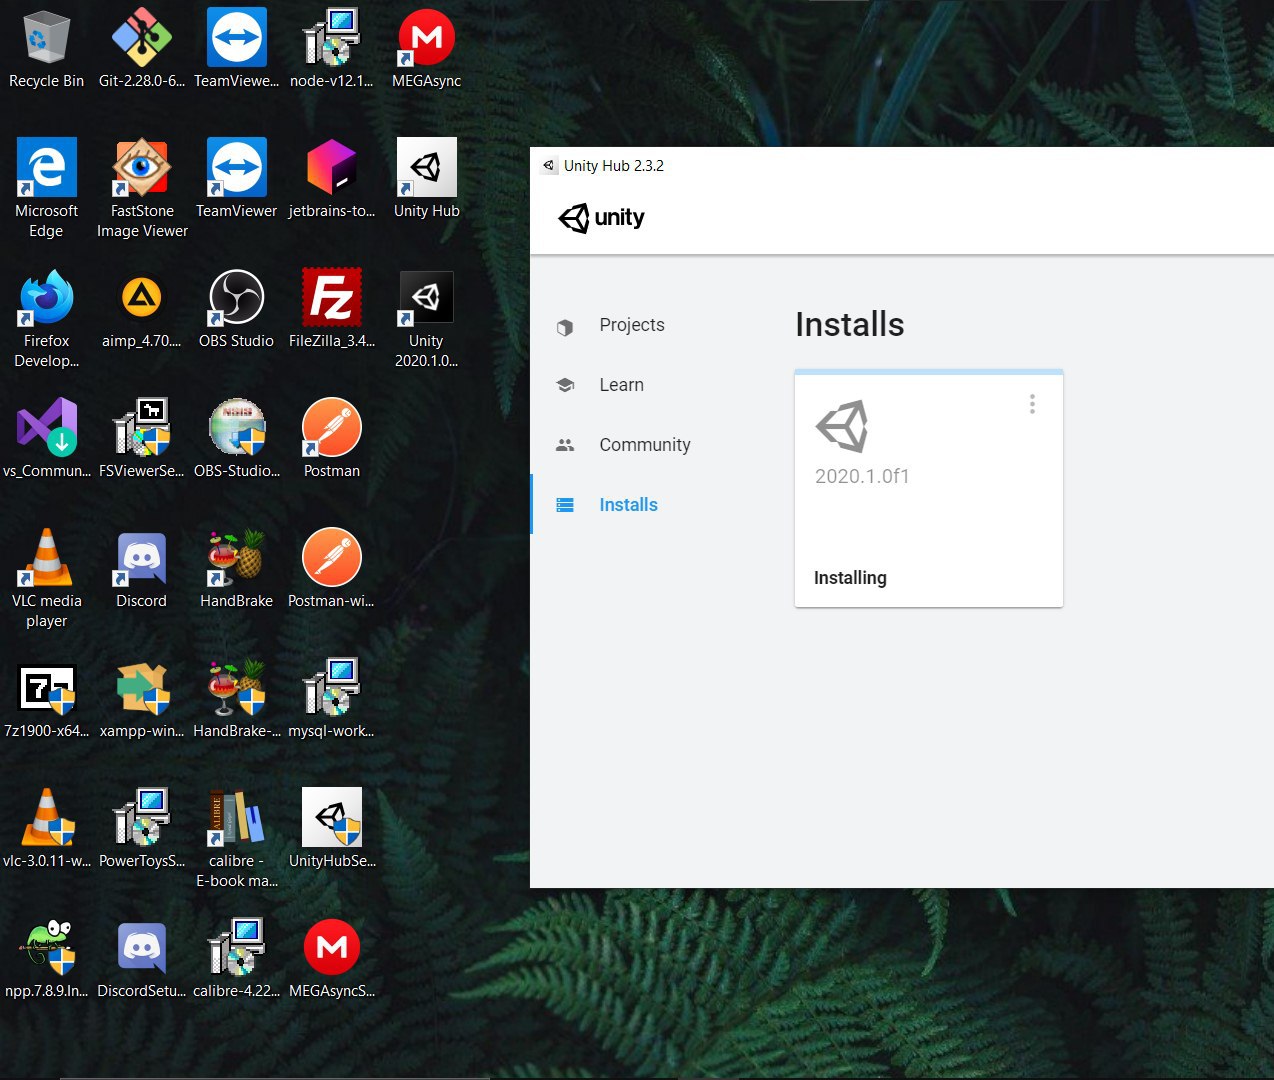Select the xampp-win installer icon
This screenshot has height=1080, width=1274.
click(141, 698)
